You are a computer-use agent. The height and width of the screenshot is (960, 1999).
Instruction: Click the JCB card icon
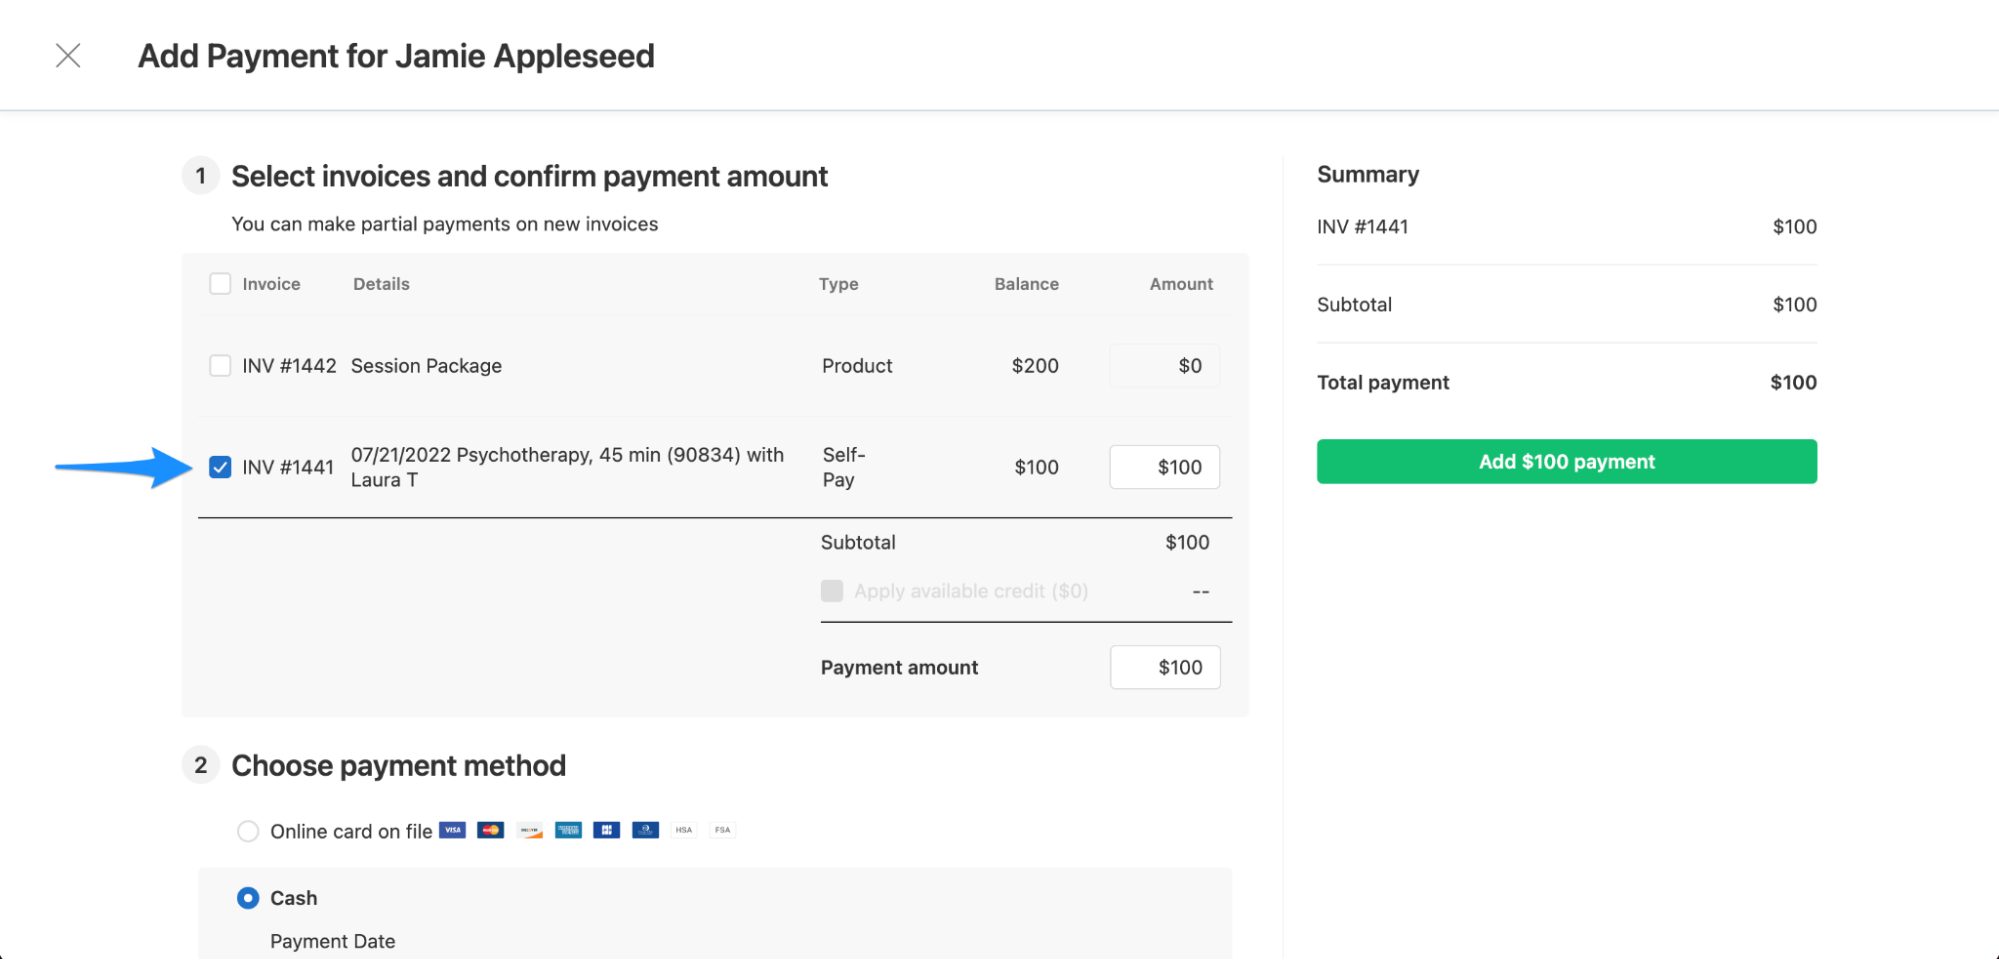point(606,830)
